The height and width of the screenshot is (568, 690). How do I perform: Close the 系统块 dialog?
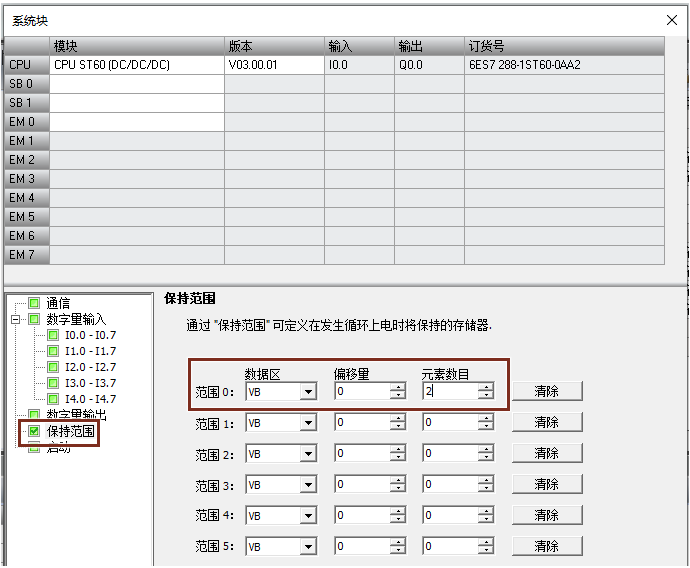pyautogui.click(x=672, y=20)
